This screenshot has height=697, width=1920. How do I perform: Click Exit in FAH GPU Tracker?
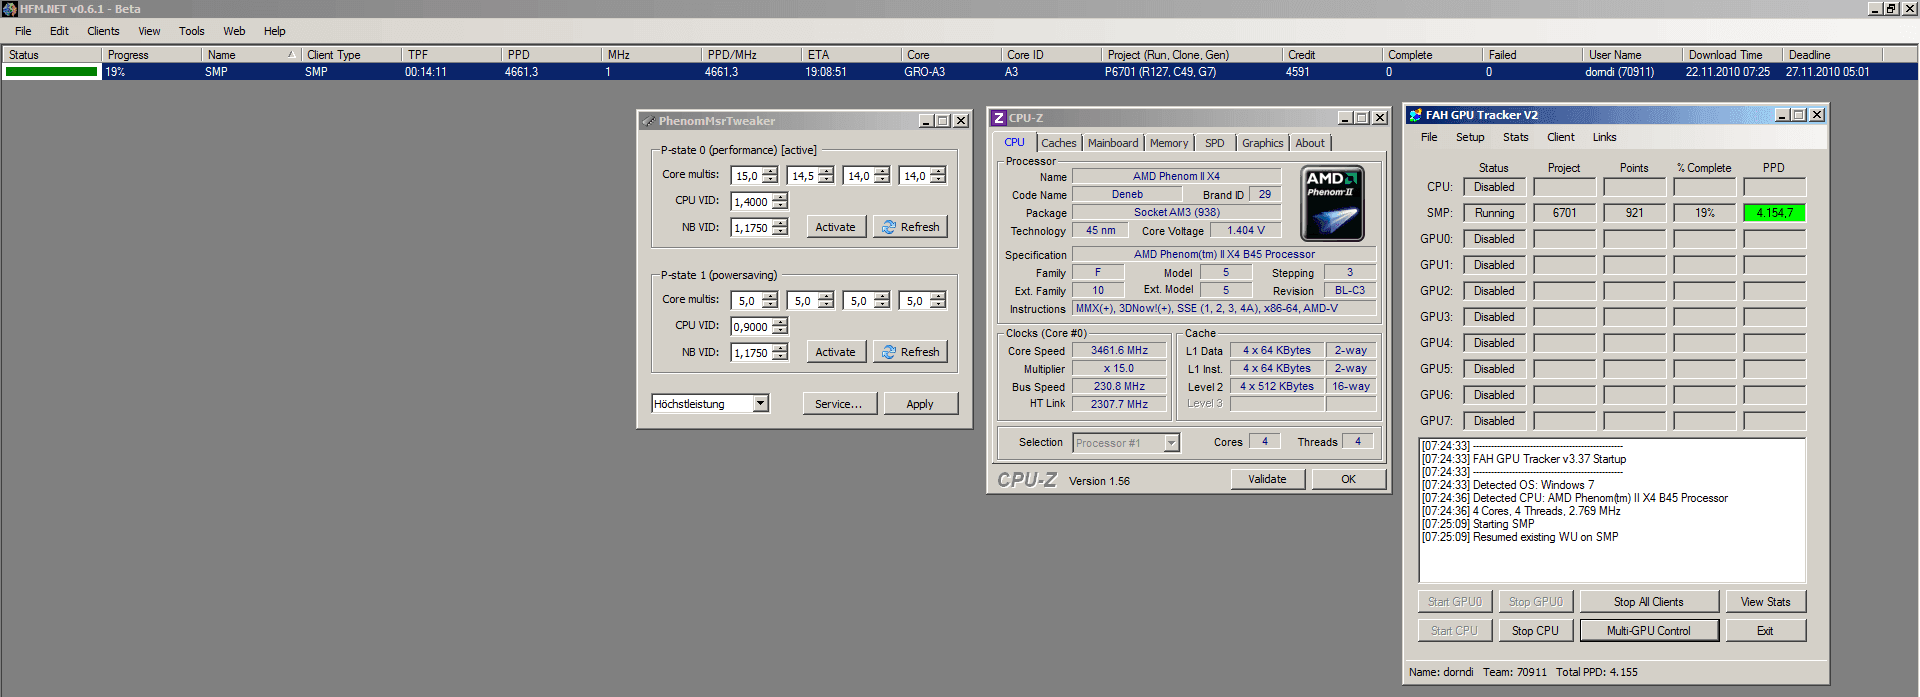tap(1765, 631)
